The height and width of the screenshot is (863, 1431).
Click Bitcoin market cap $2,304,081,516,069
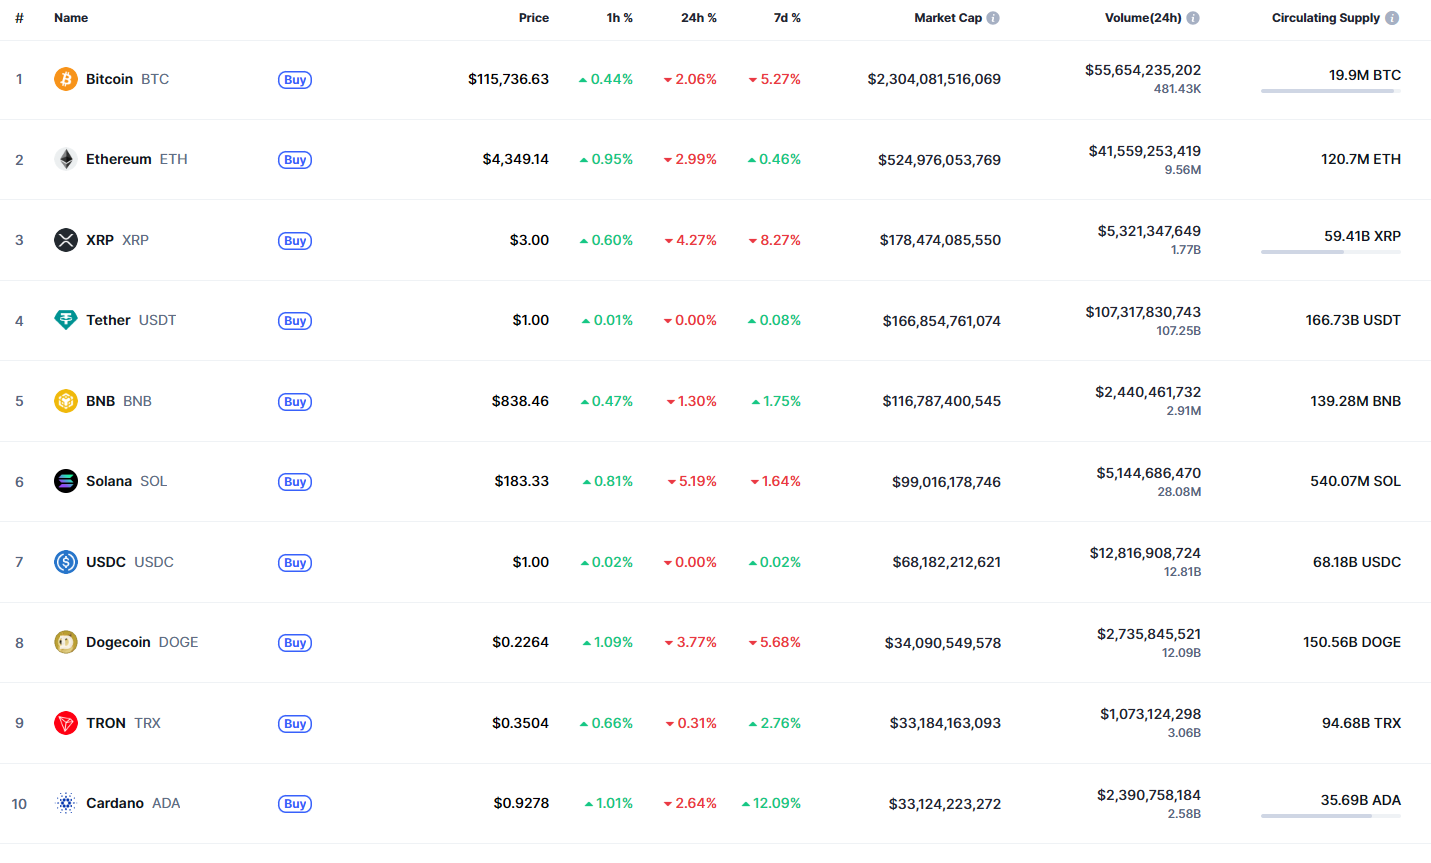coord(934,79)
